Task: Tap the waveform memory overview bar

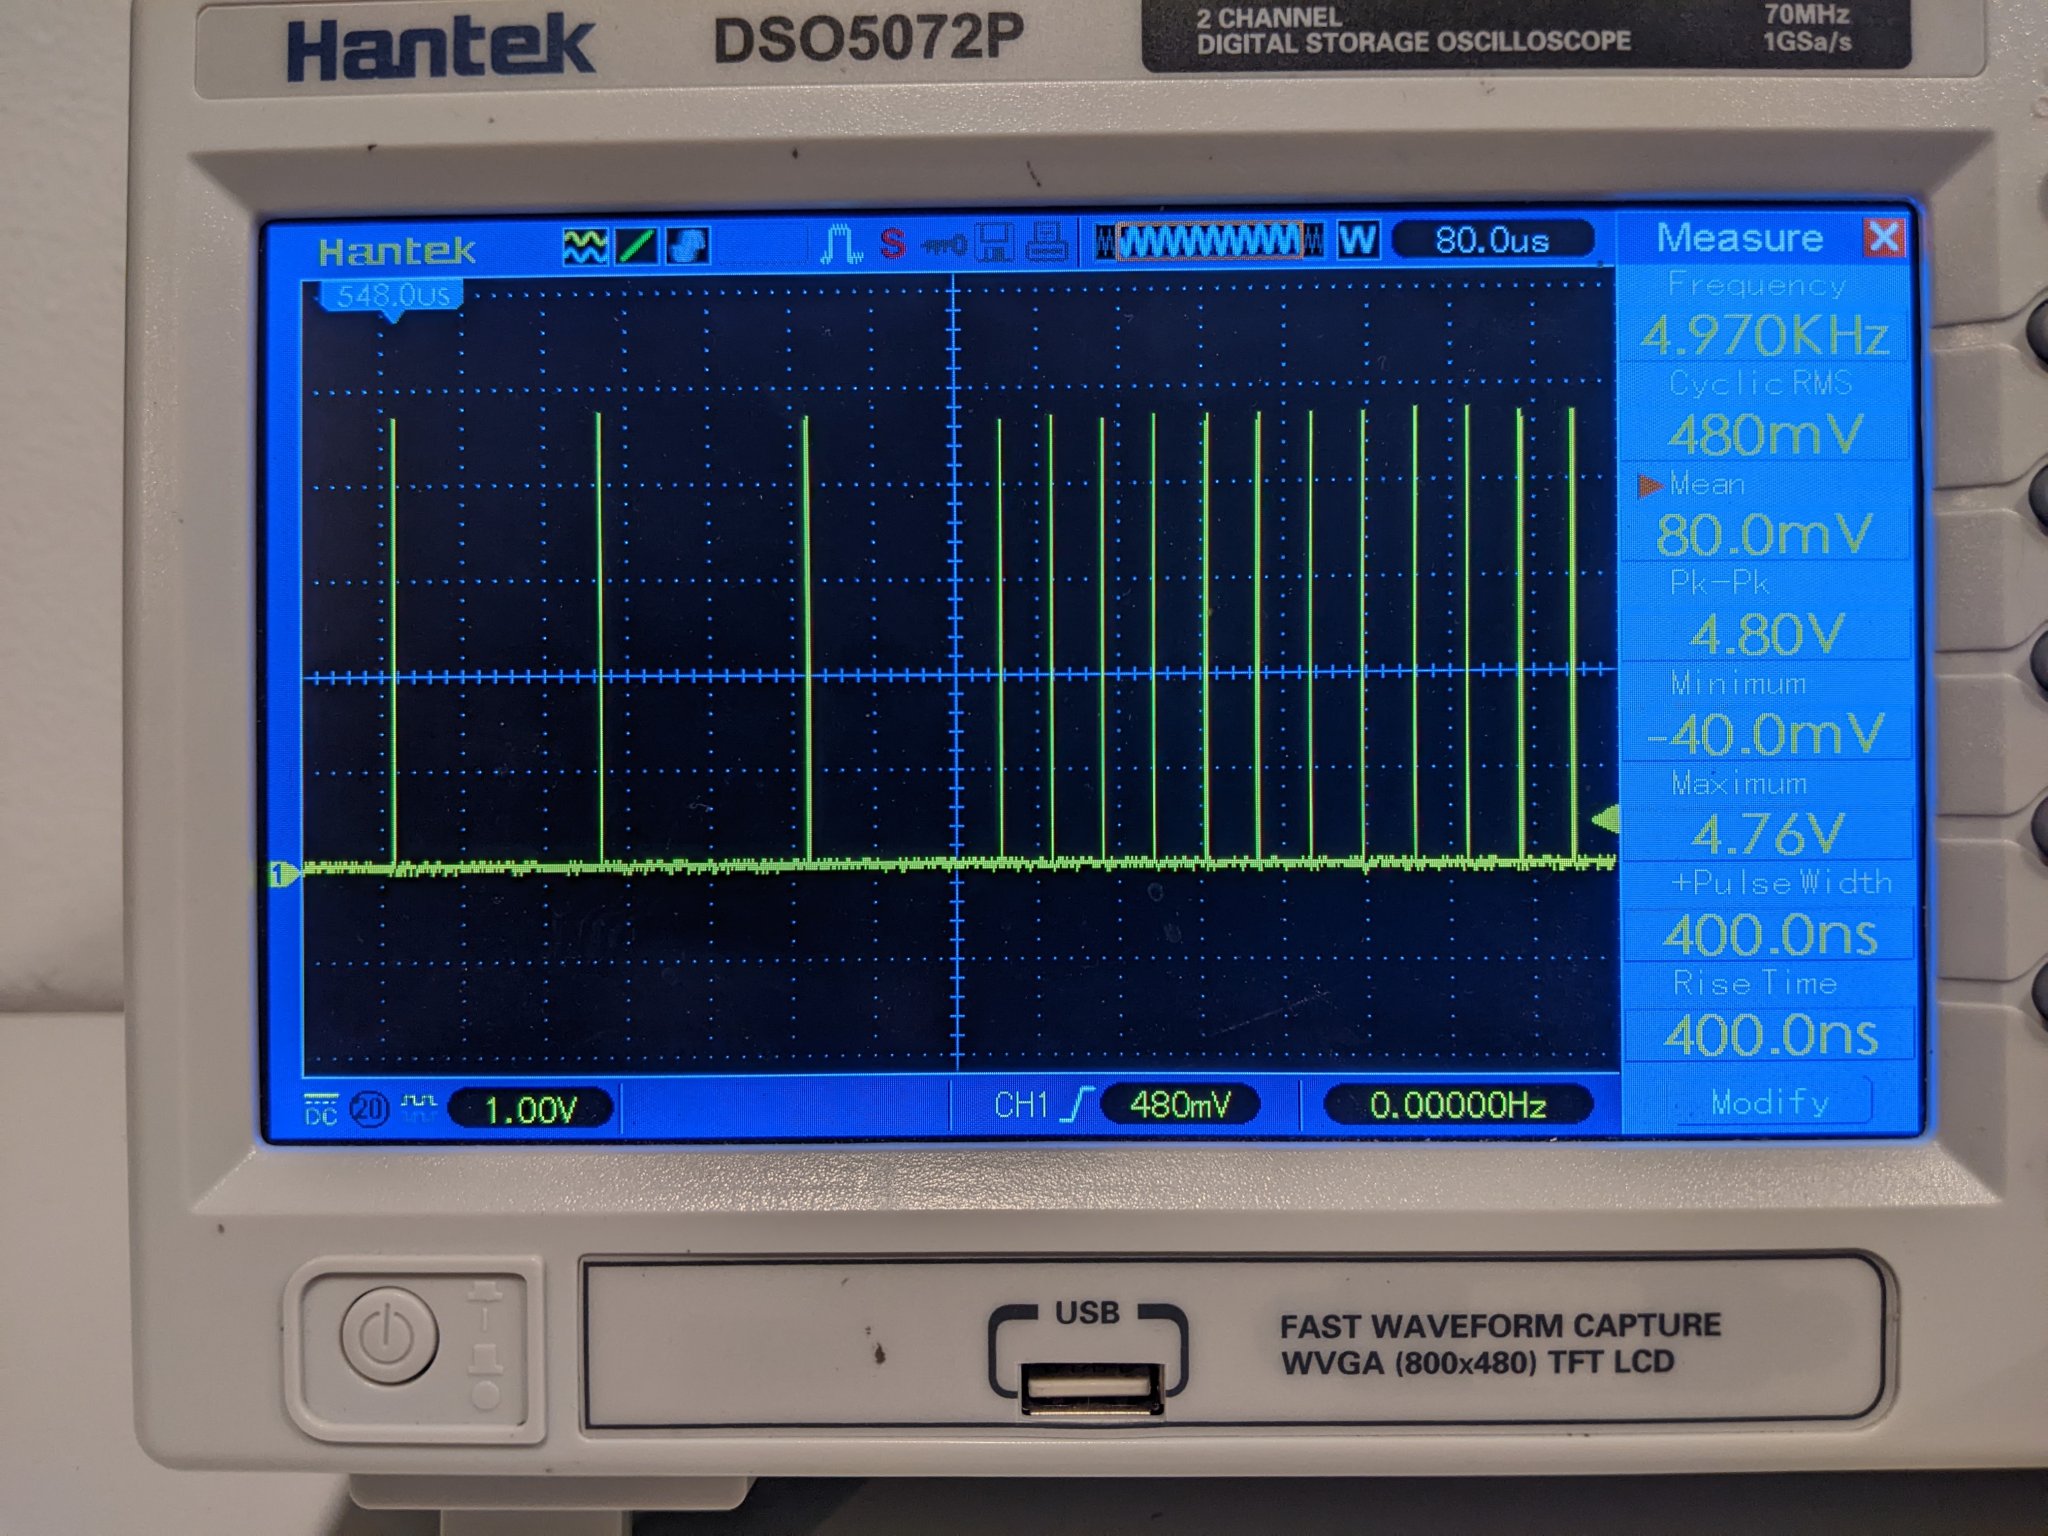Action: tap(1209, 241)
